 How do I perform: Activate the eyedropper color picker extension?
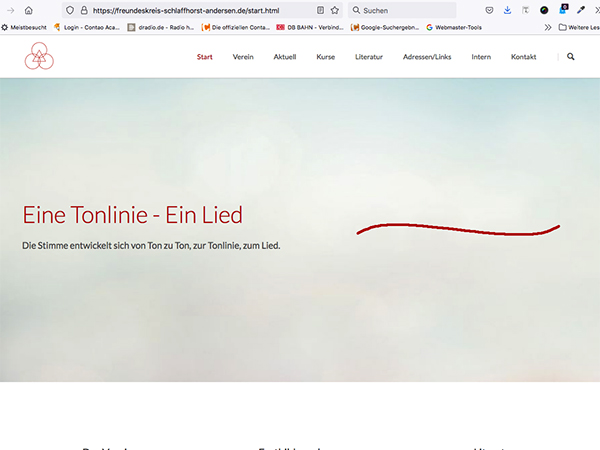tap(581, 10)
